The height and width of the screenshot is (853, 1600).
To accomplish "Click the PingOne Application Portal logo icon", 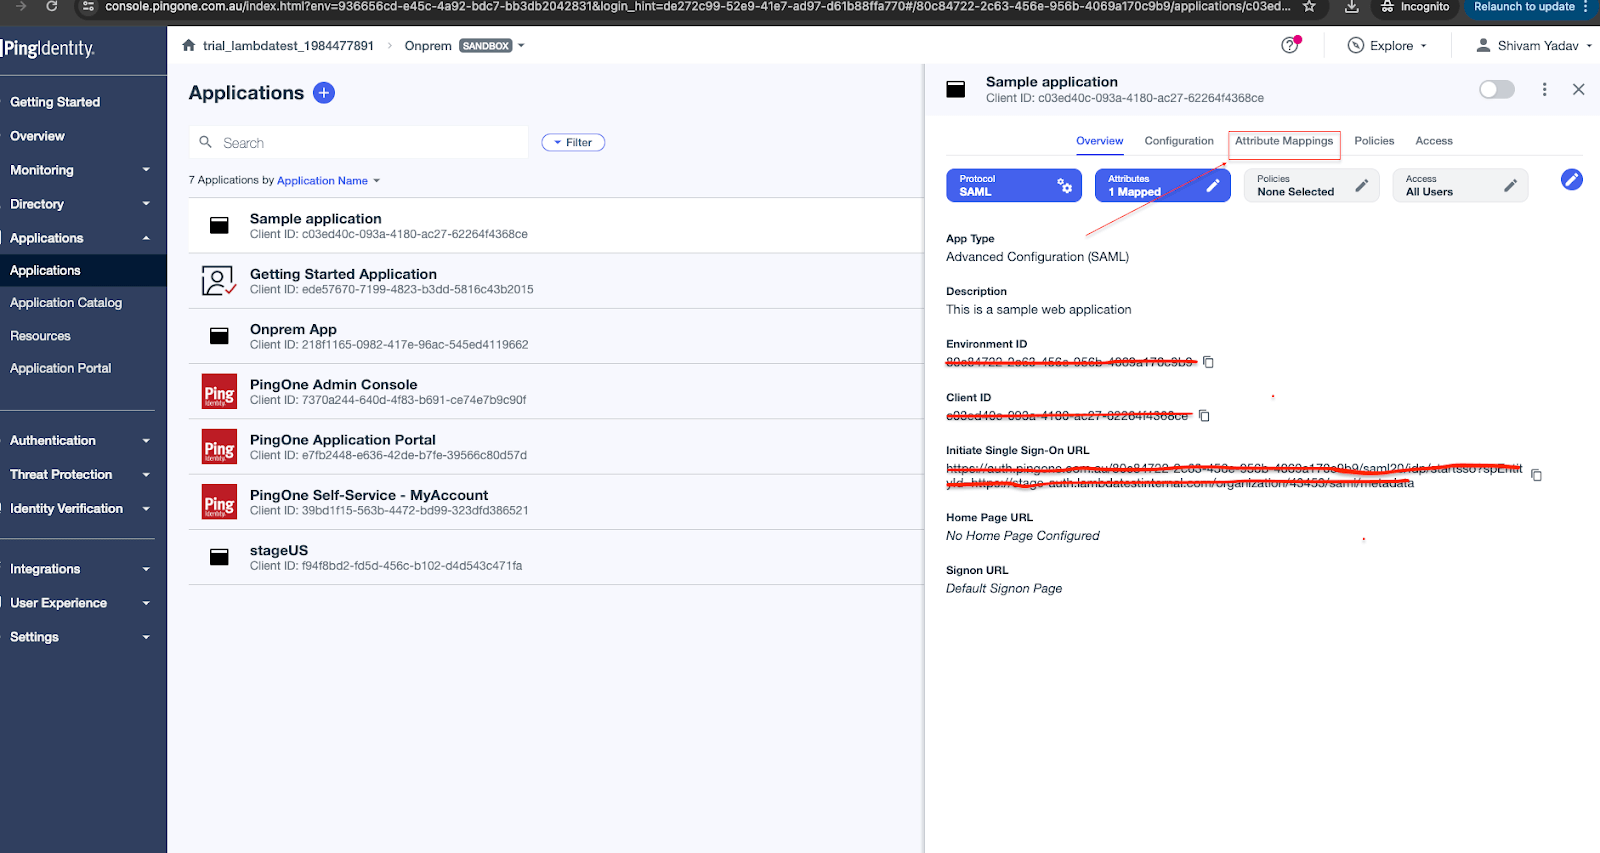I will click(219, 447).
